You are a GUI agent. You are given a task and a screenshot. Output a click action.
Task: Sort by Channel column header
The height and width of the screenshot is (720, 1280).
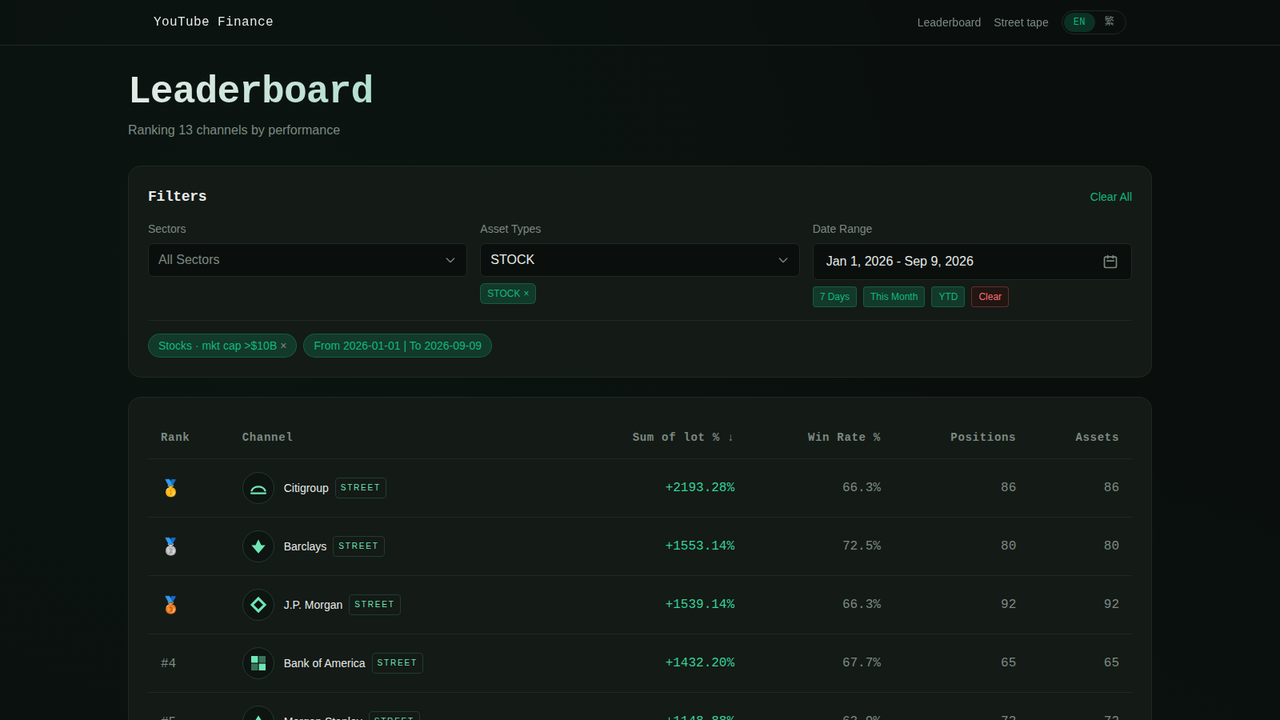point(267,437)
